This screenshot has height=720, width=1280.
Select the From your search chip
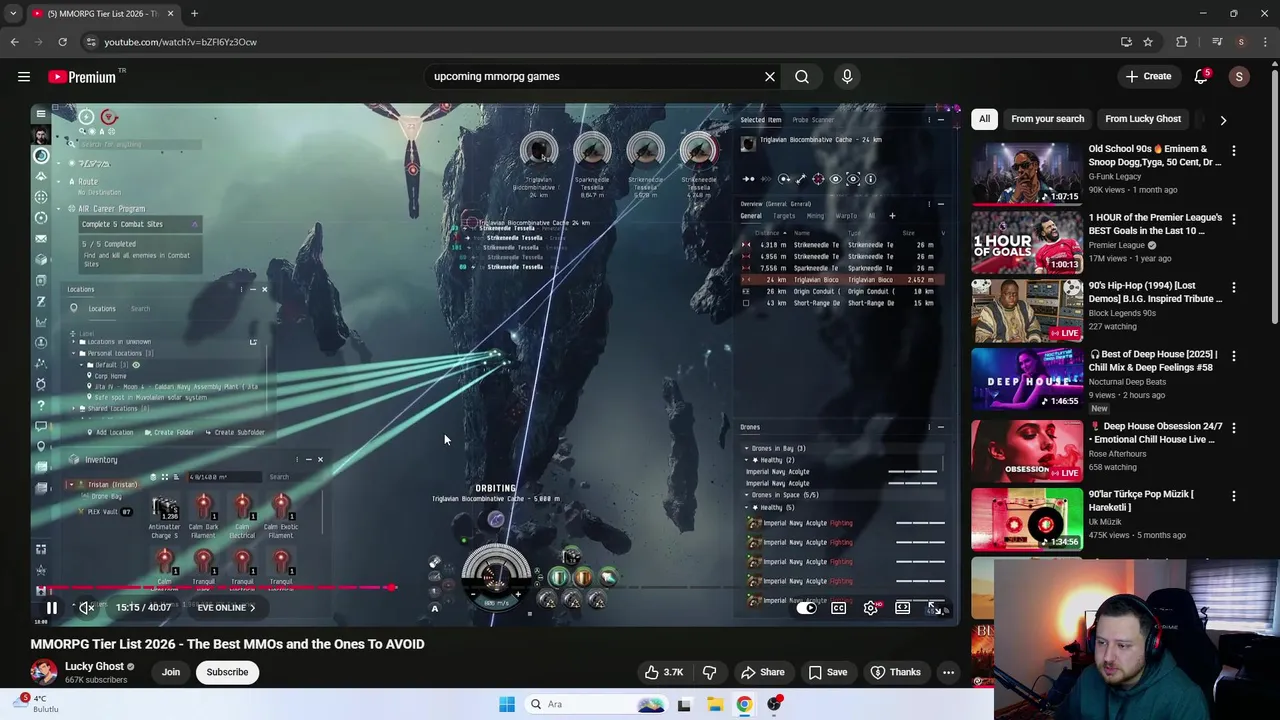[1047, 119]
